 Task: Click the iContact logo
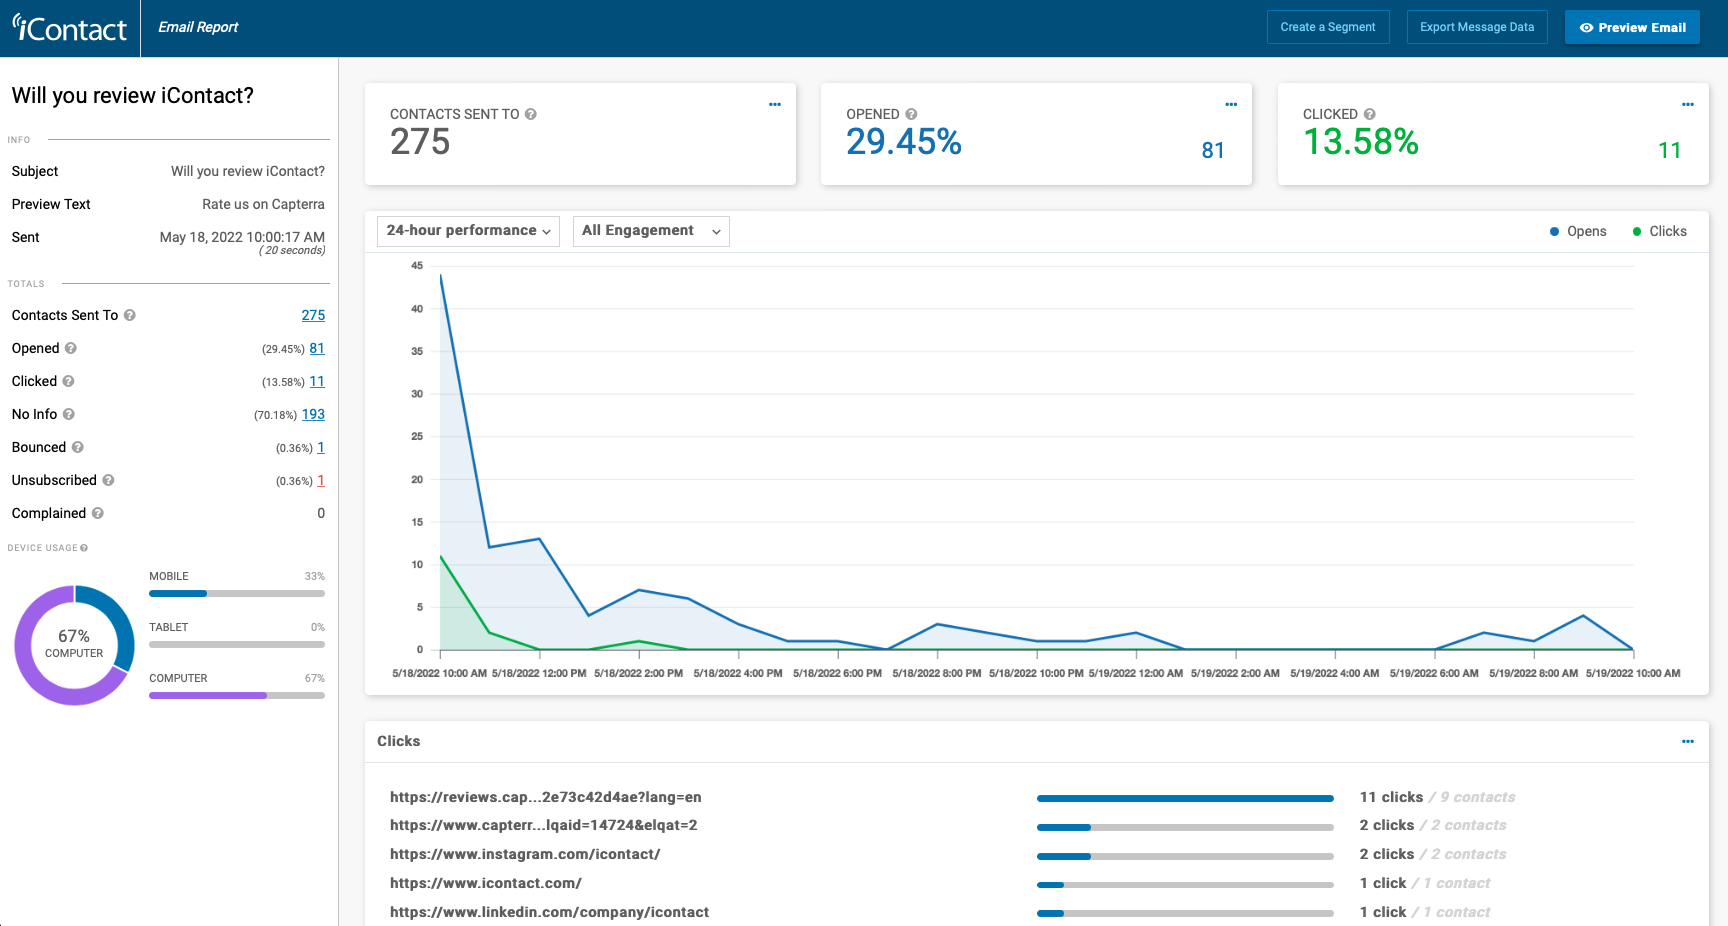(x=70, y=28)
